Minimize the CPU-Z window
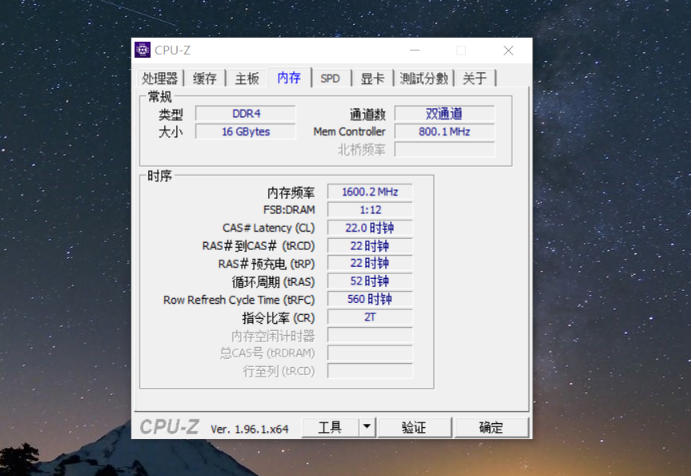The width and height of the screenshot is (692, 476). [415, 51]
